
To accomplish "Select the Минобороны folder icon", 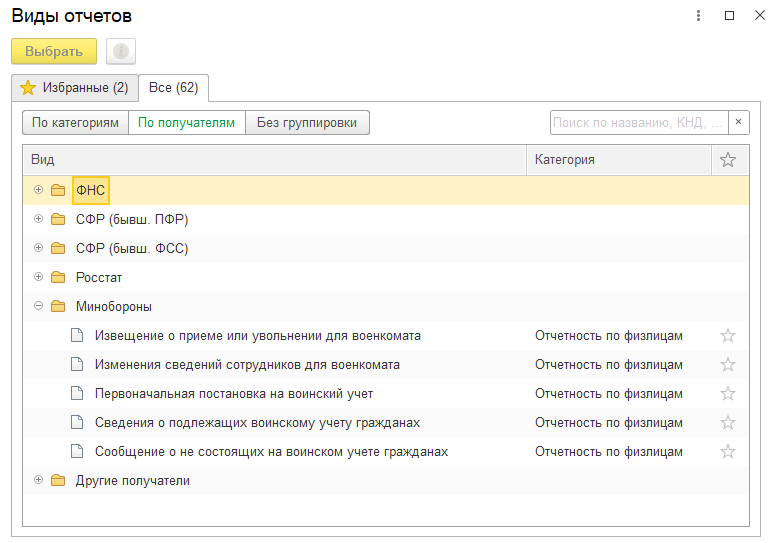I will (58, 306).
